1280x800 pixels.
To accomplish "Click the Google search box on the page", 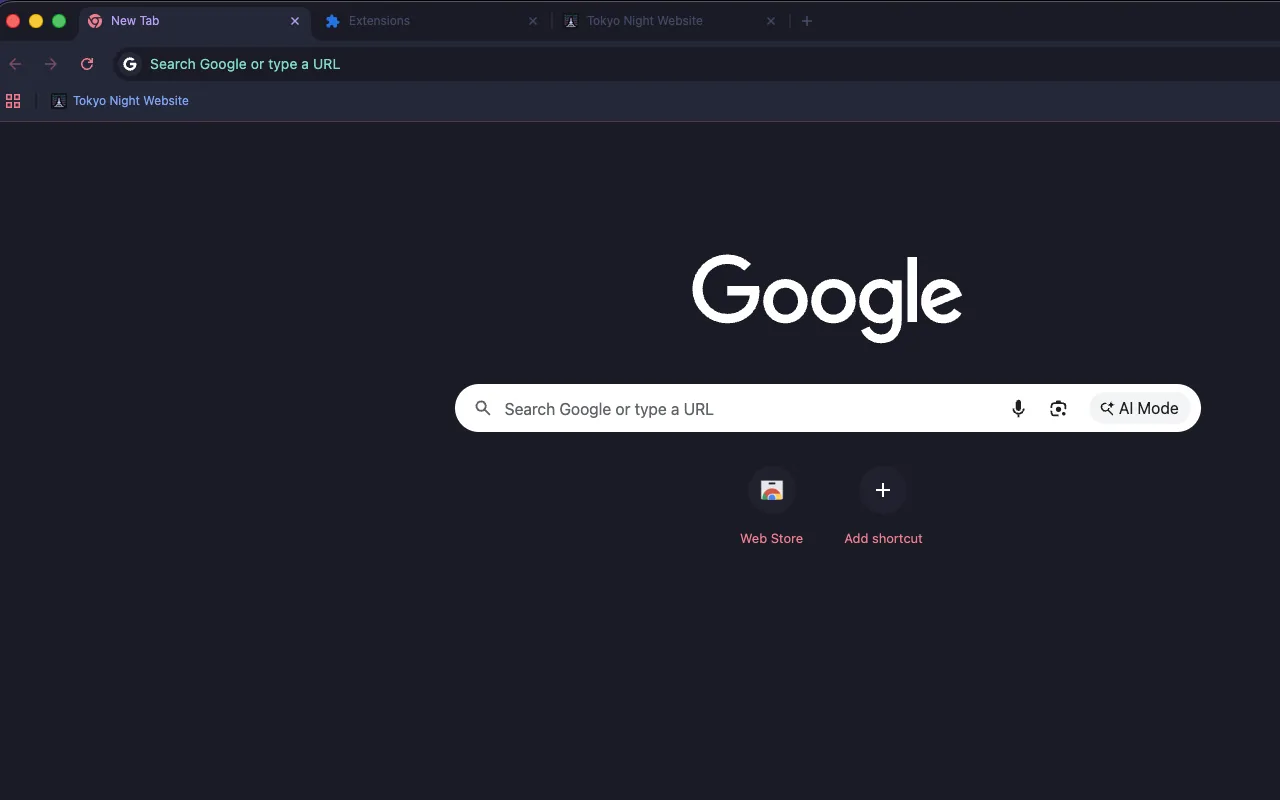I will 828,408.
